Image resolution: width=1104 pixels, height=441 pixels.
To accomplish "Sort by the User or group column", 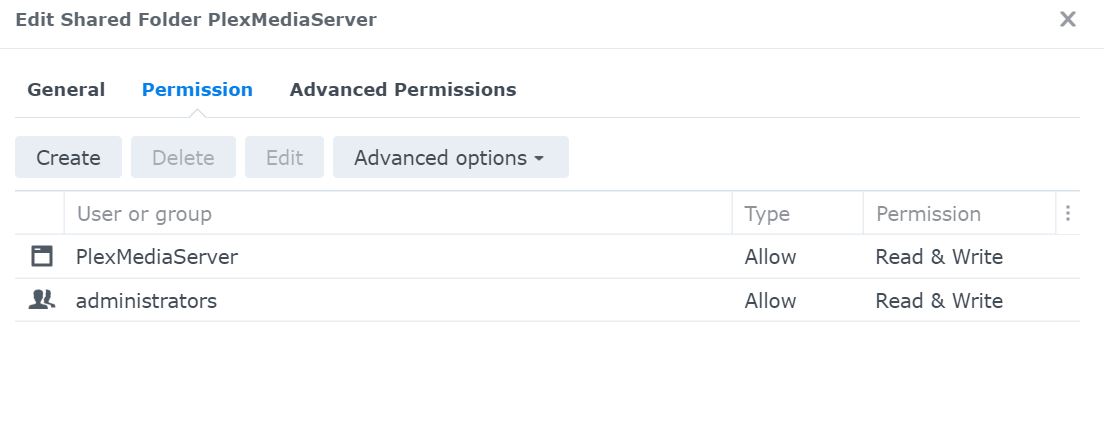I will tap(144, 214).
